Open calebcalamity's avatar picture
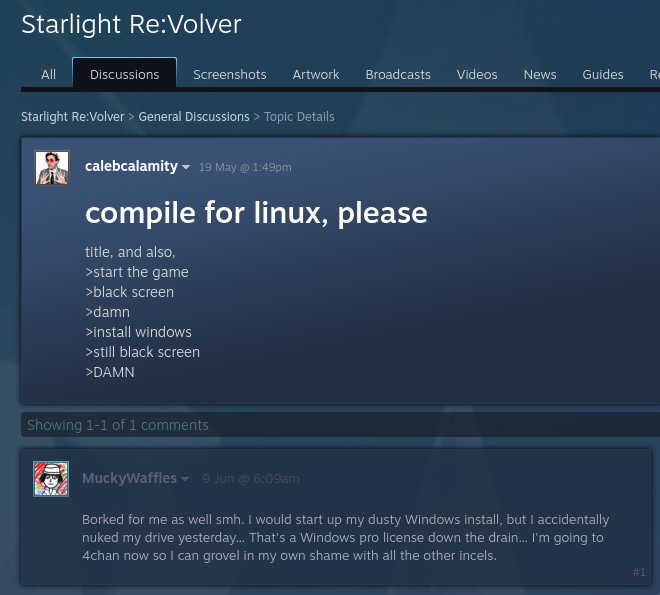660x595 pixels. (52, 167)
